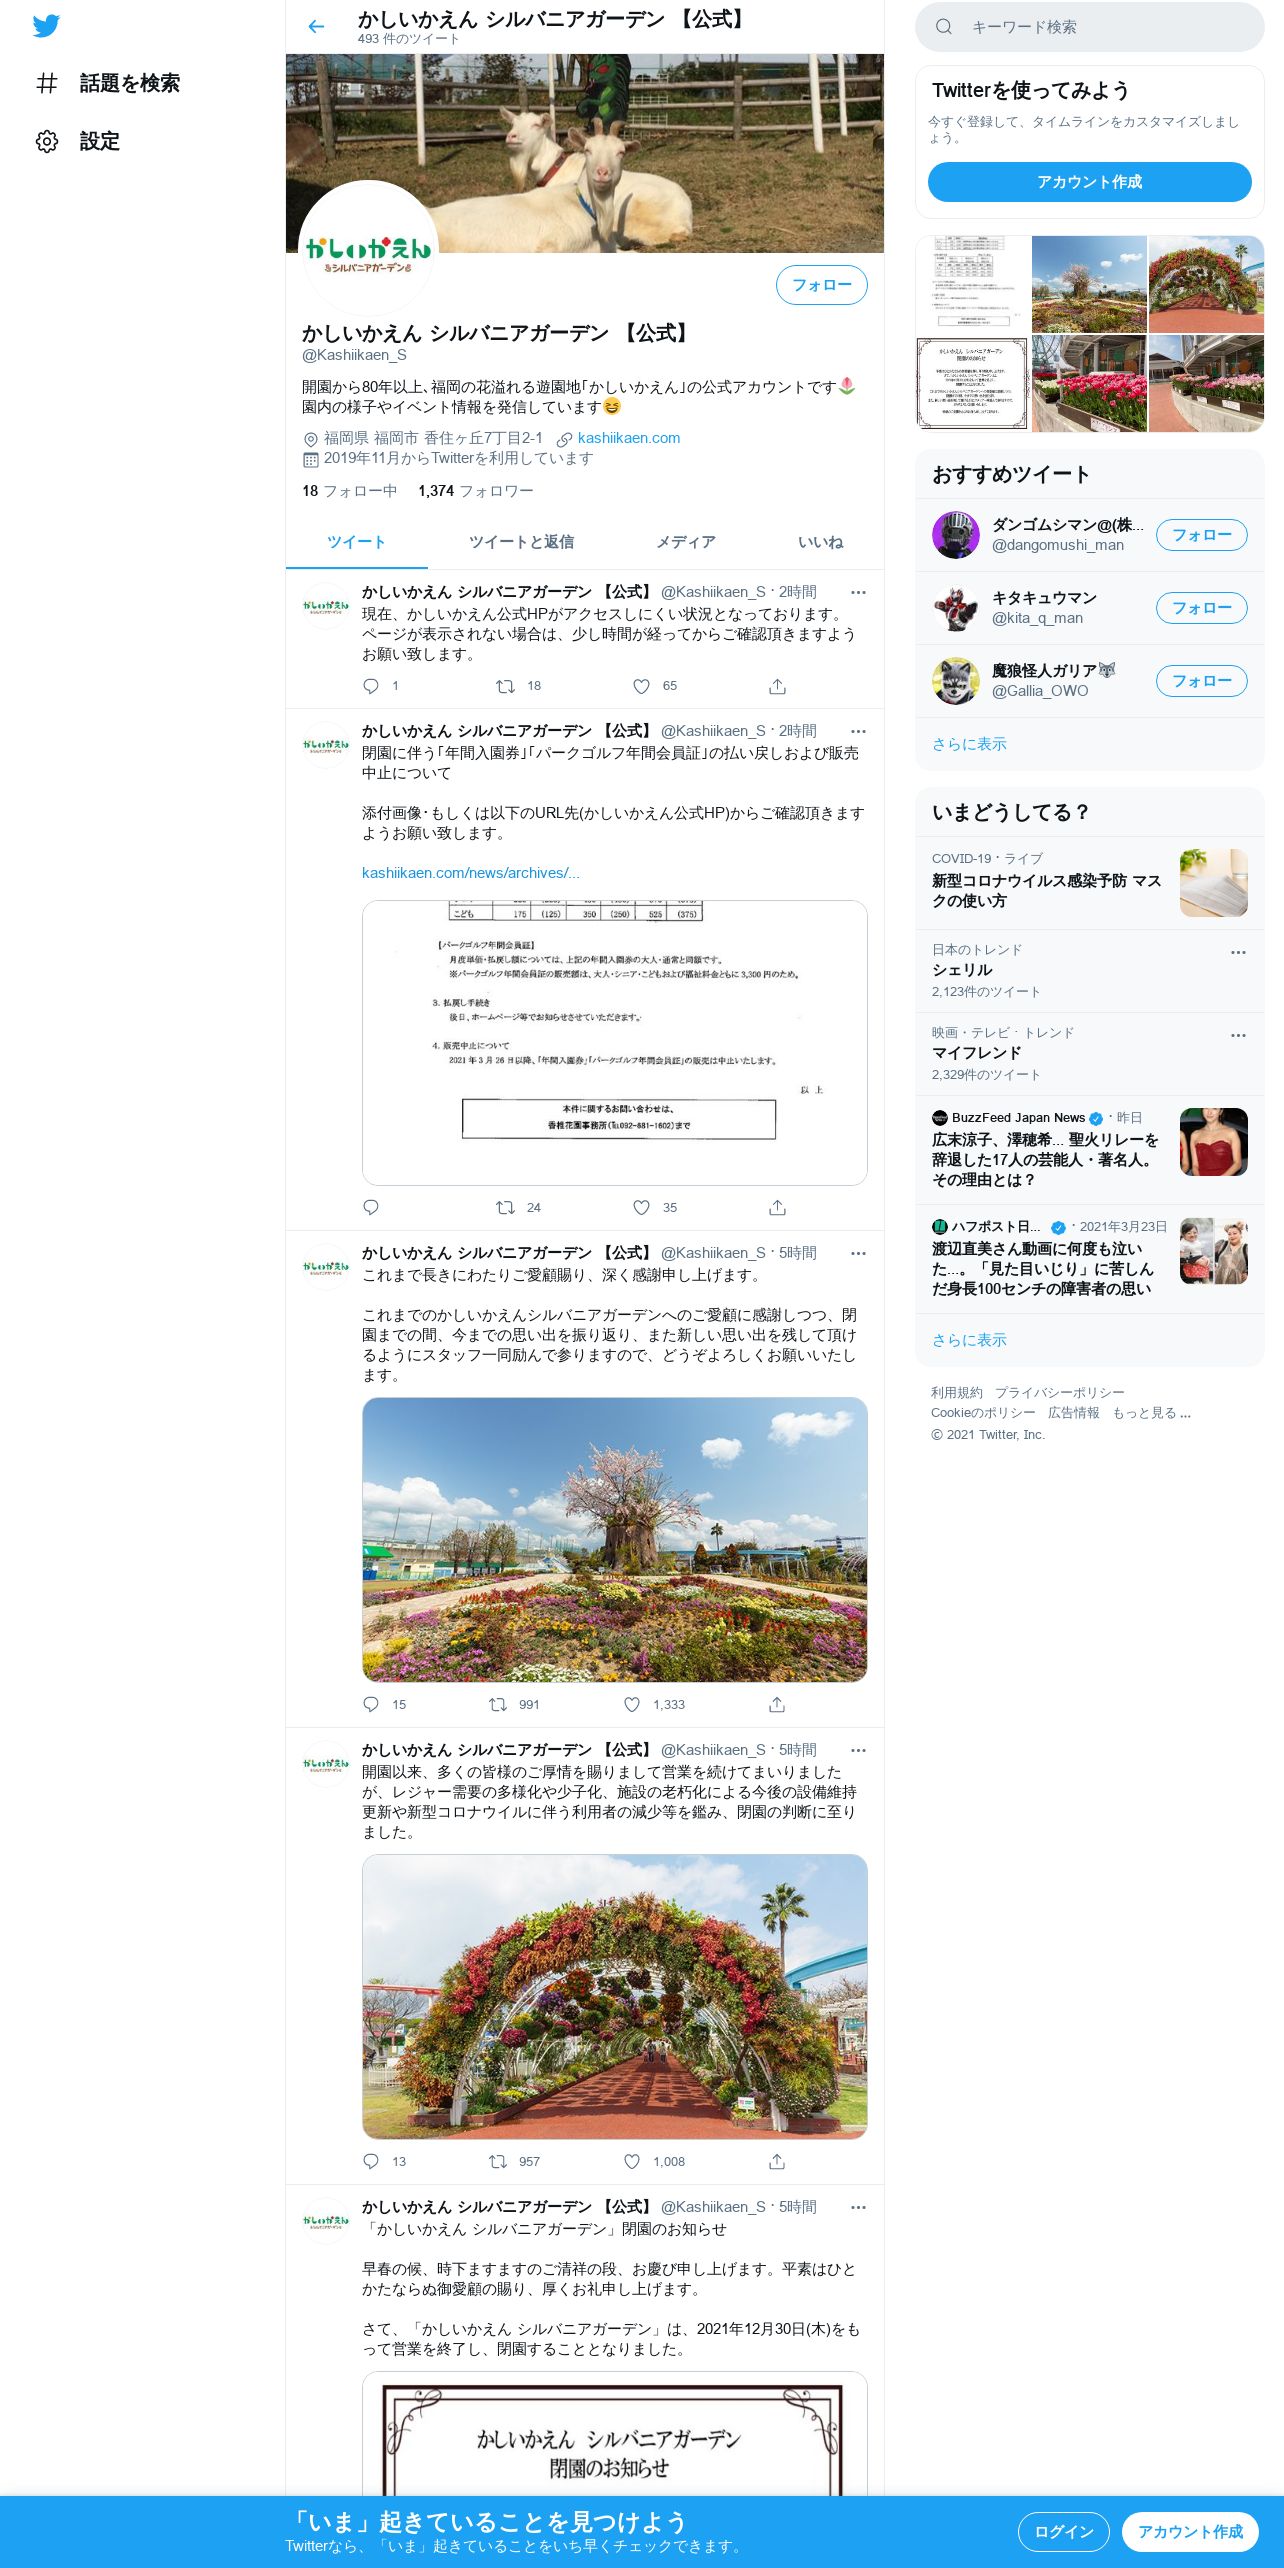Image resolution: width=1284 pixels, height=2568 pixels.
Task: Click ログイン button in bottom banner
Action: (x=1063, y=2532)
